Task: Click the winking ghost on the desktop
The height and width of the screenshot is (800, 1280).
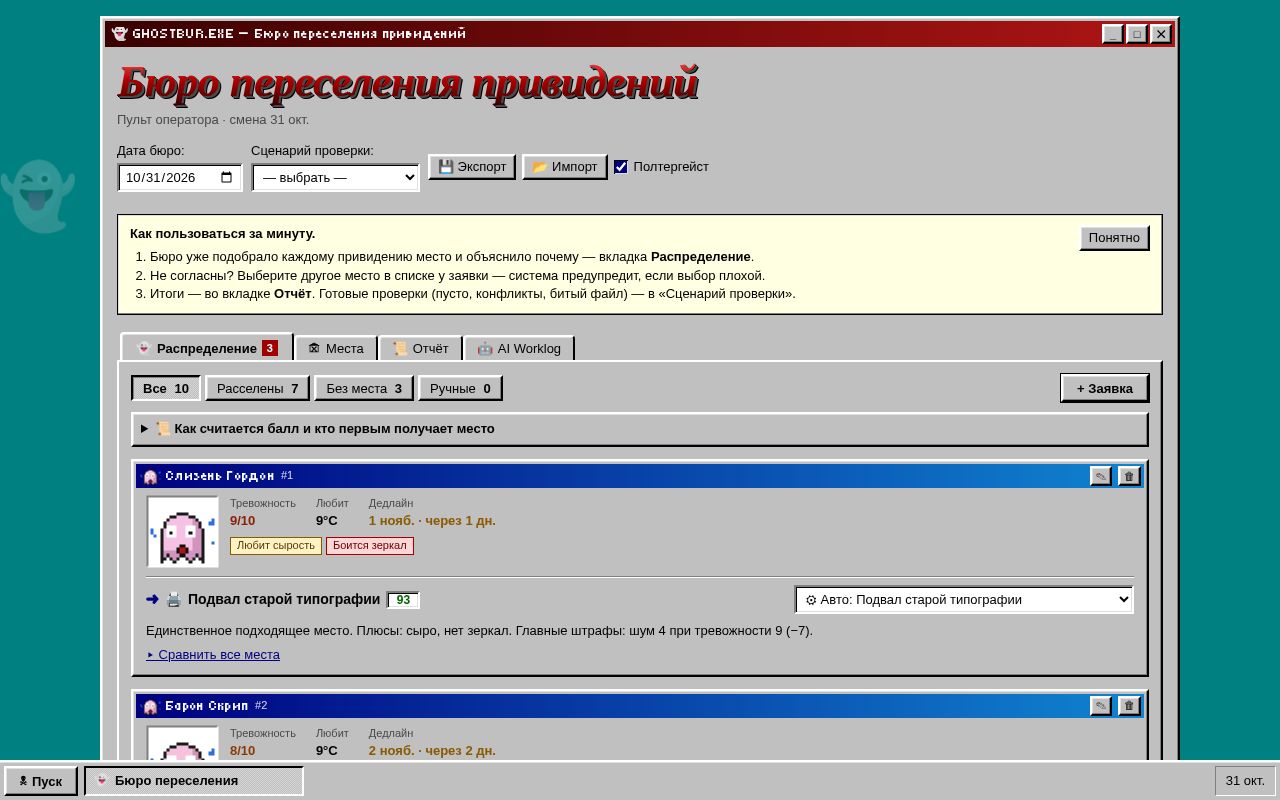Action: coord(38,196)
